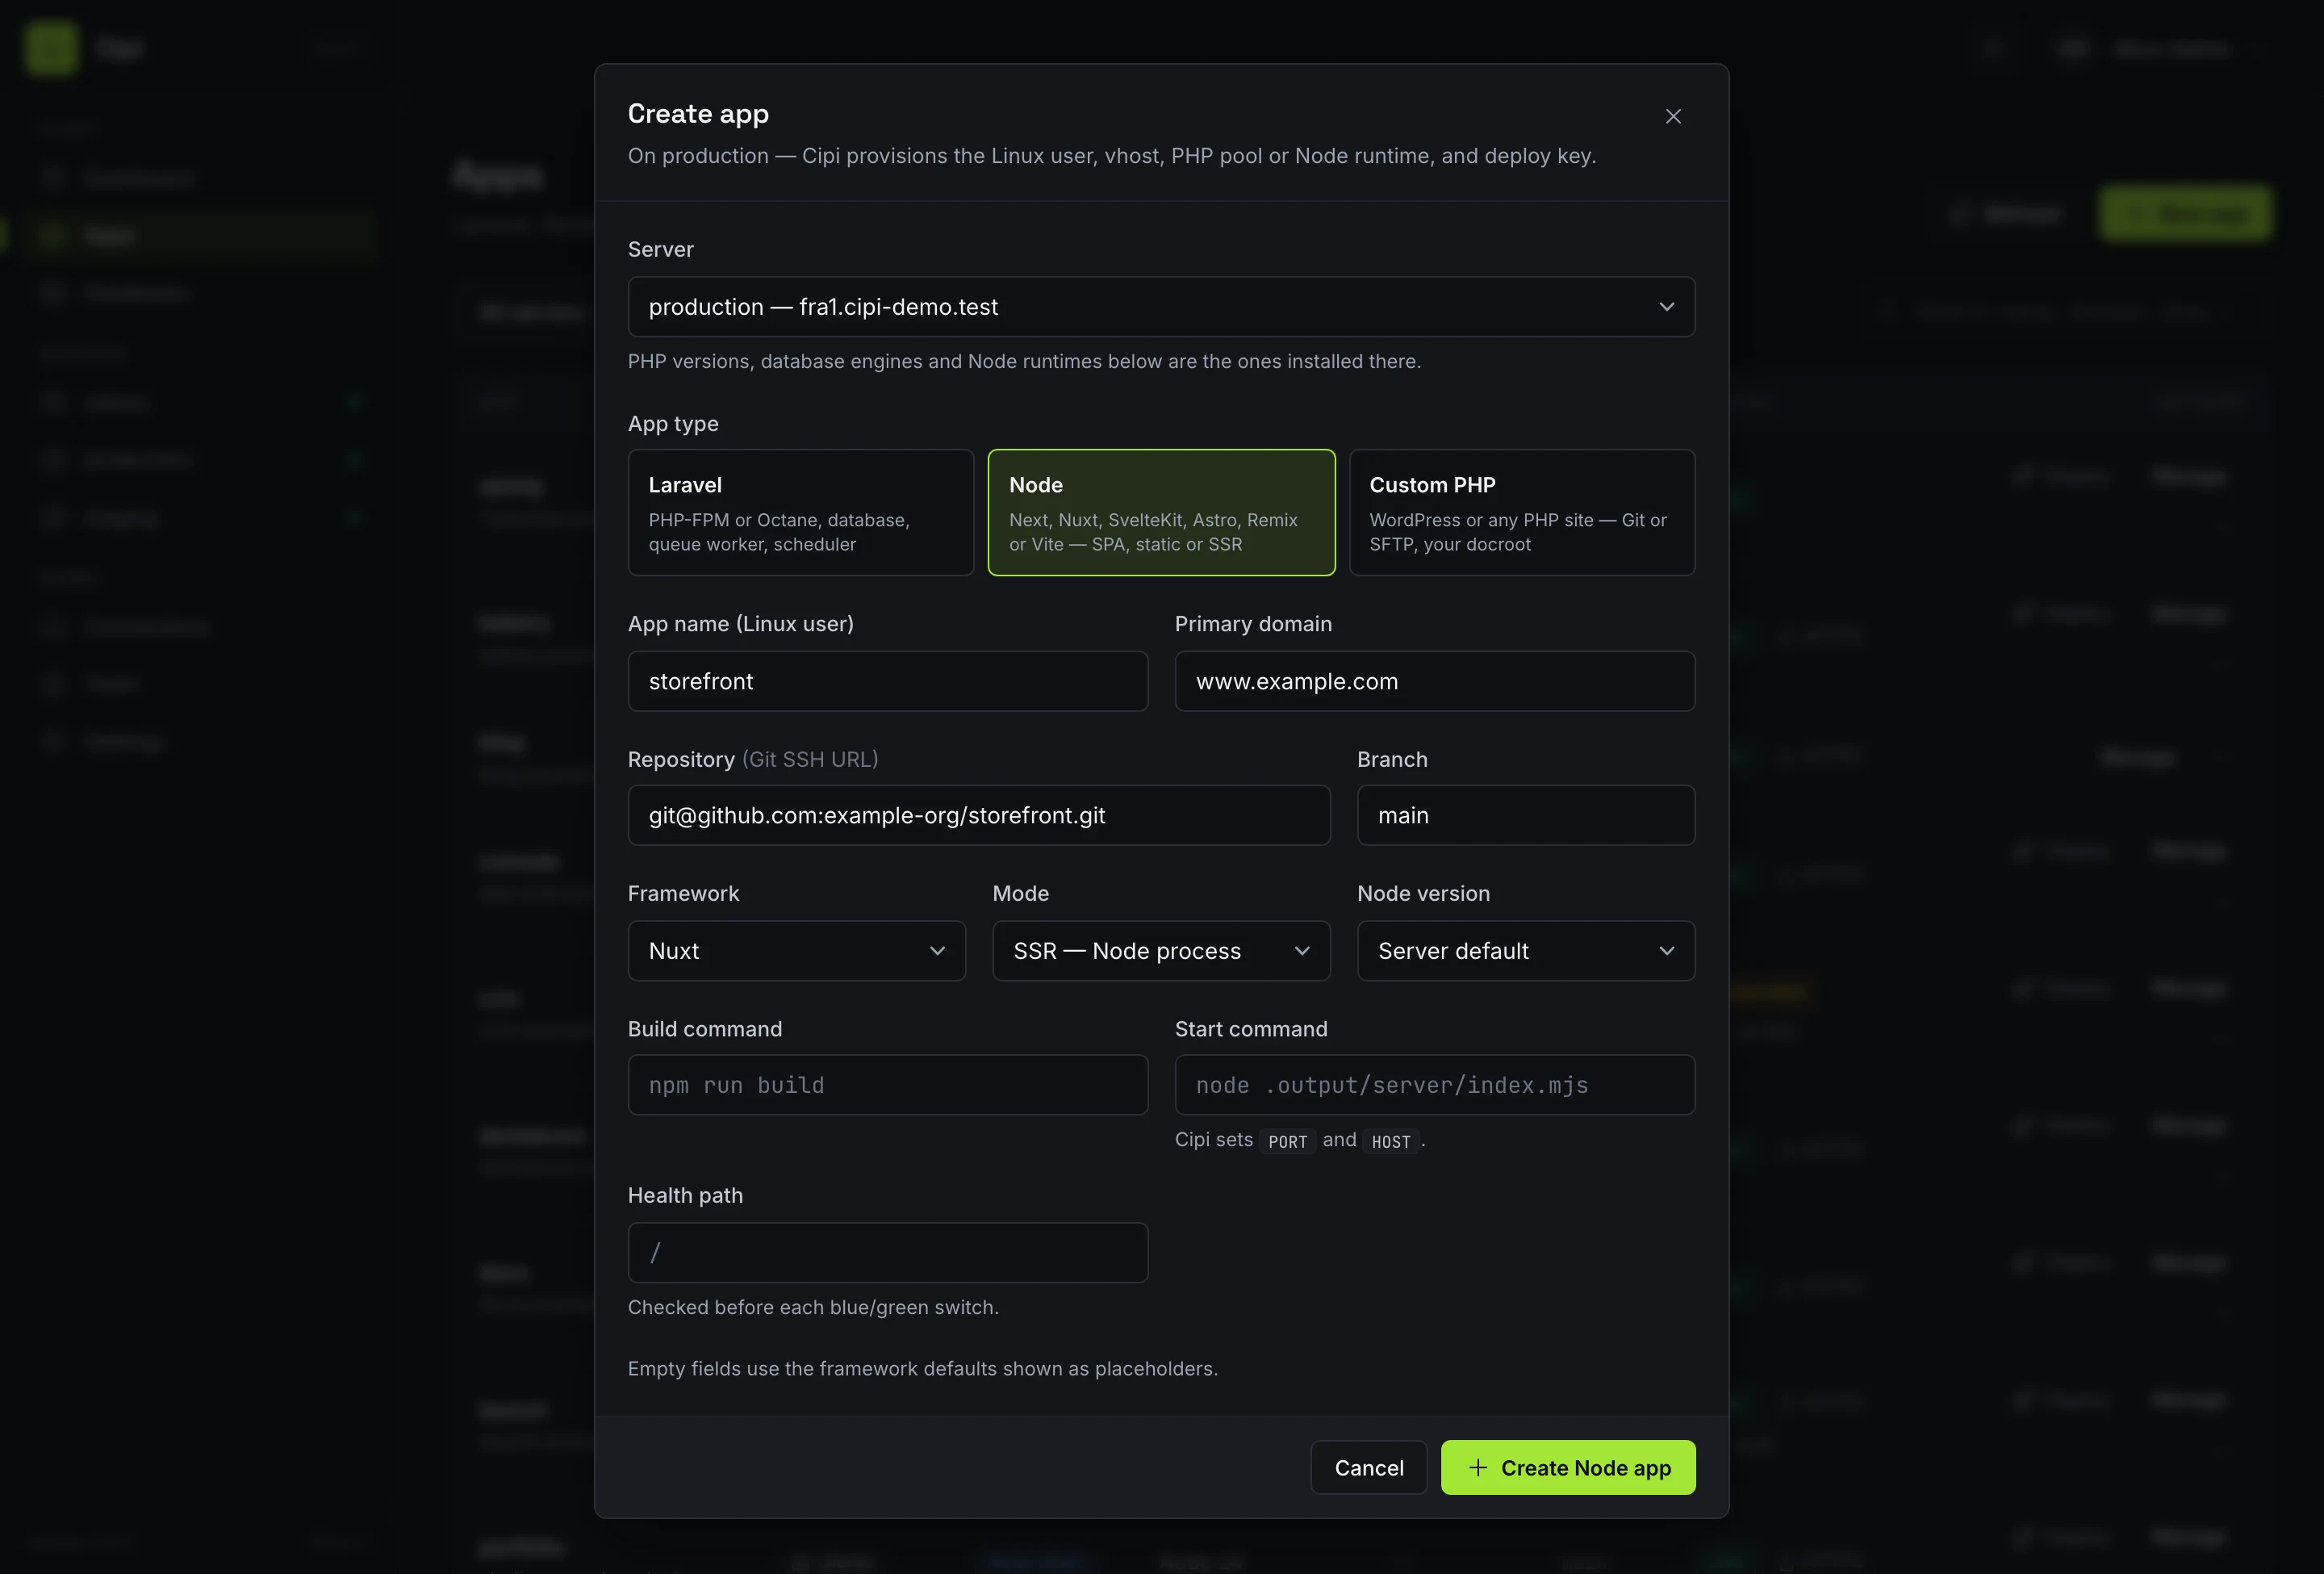Click the Build command input field

(888, 1085)
